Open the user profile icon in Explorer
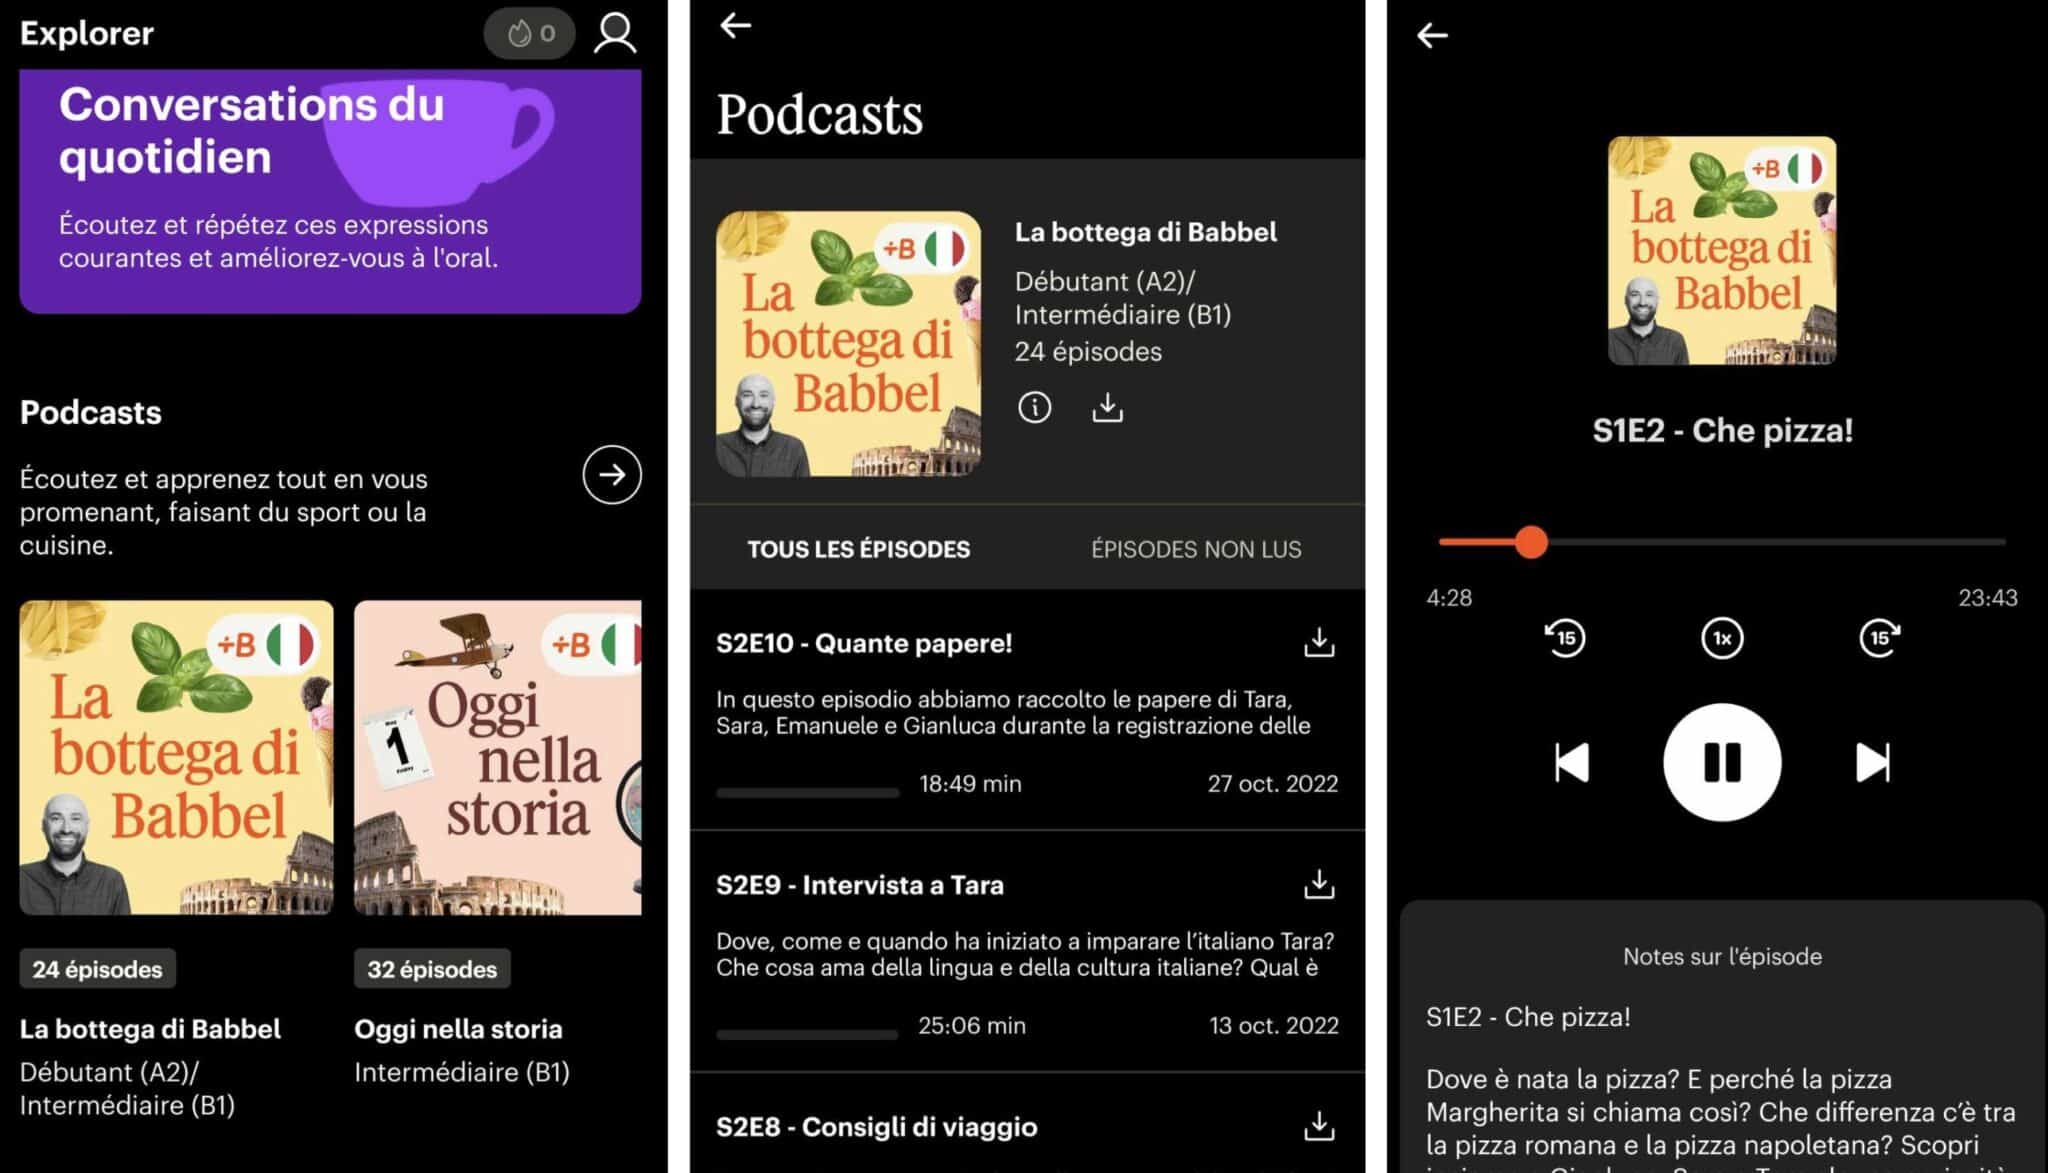The width and height of the screenshot is (2048, 1173). (x=615, y=33)
